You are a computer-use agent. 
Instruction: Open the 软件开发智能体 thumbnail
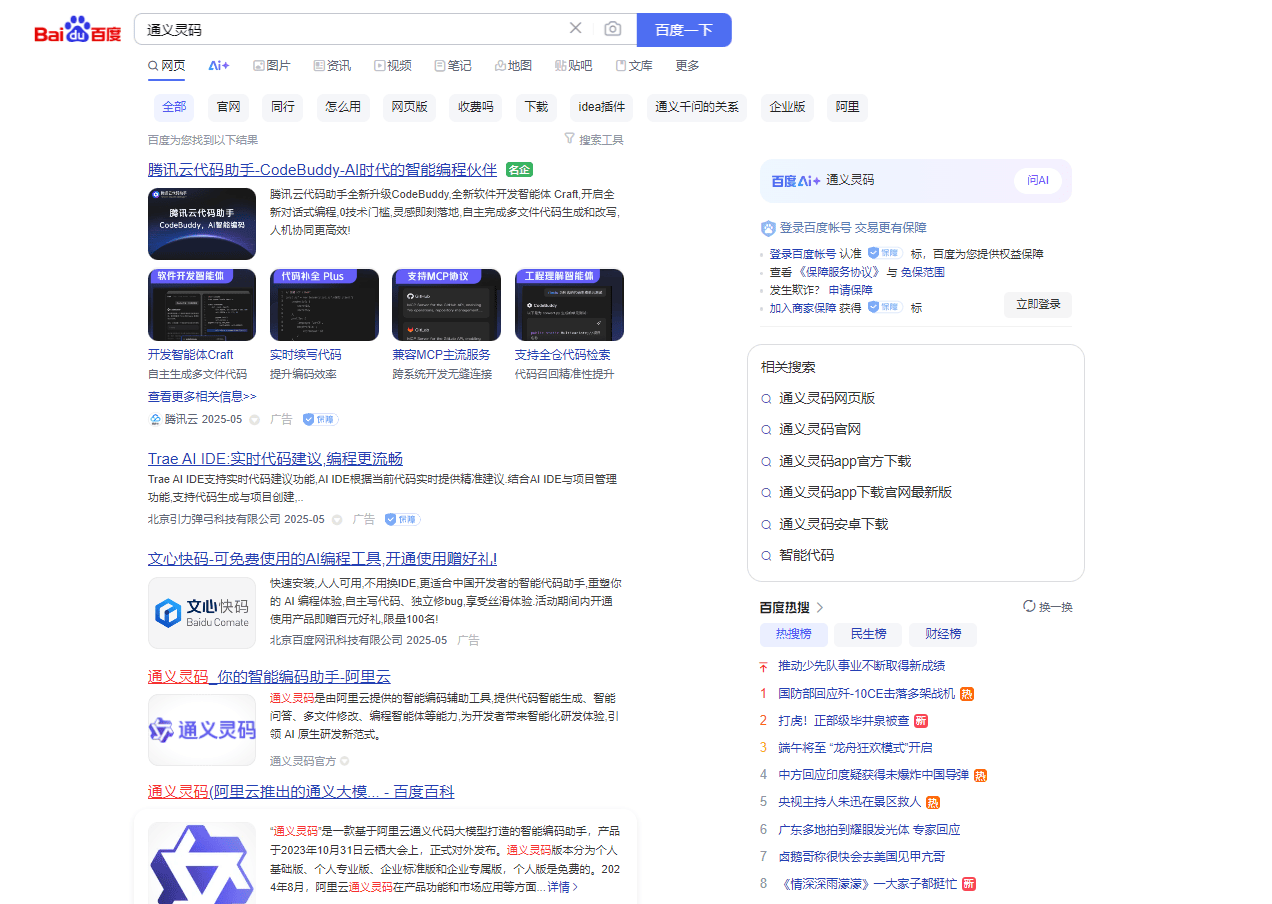[202, 305]
